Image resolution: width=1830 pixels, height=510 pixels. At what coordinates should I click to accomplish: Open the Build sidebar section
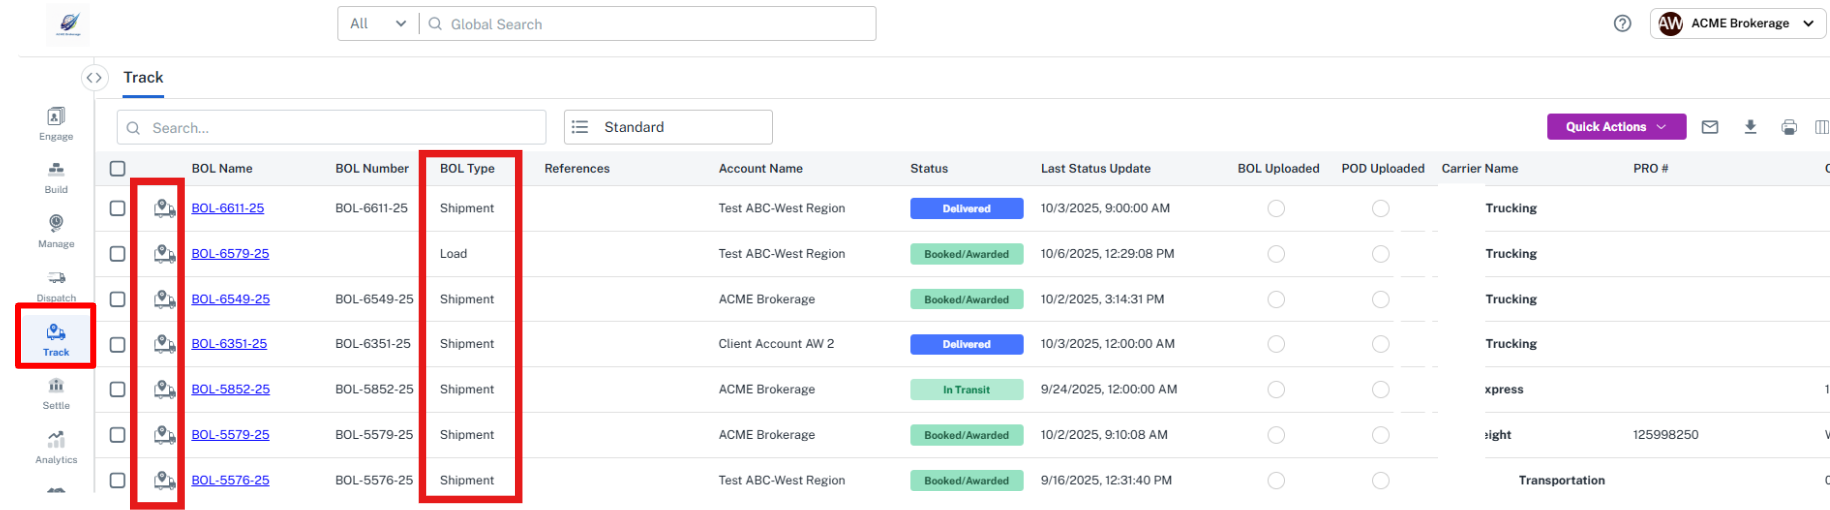pyautogui.click(x=56, y=177)
